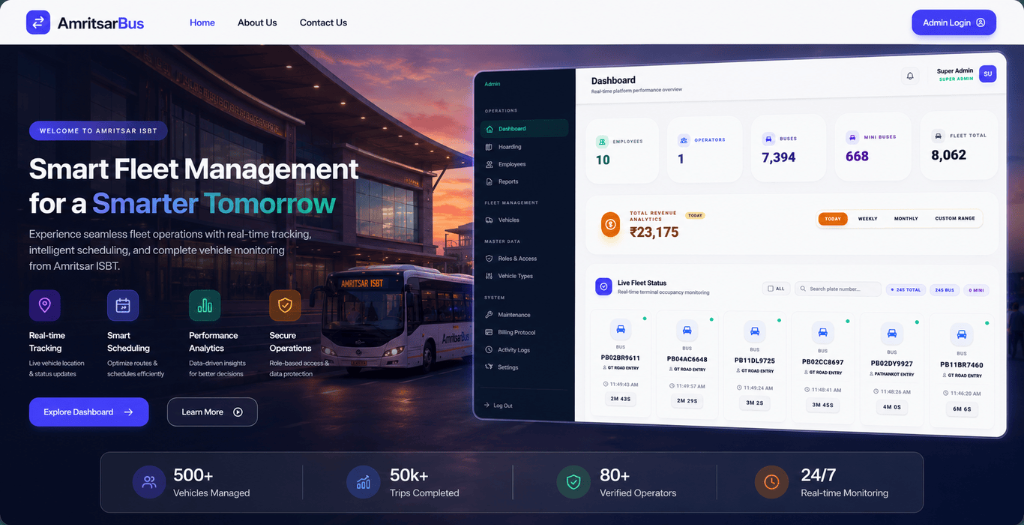Switch revenue analytics to Weekly
This screenshot has width=1024, height=525.
[868, 219]
